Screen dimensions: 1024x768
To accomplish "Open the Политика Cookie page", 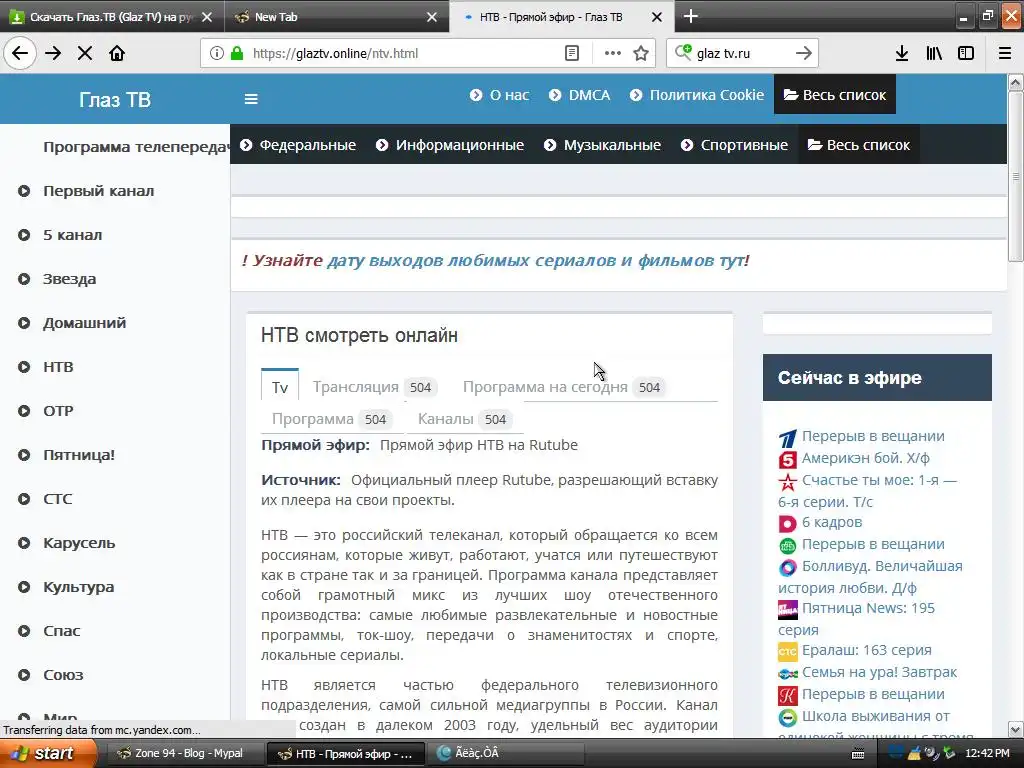I will [697, 95].
